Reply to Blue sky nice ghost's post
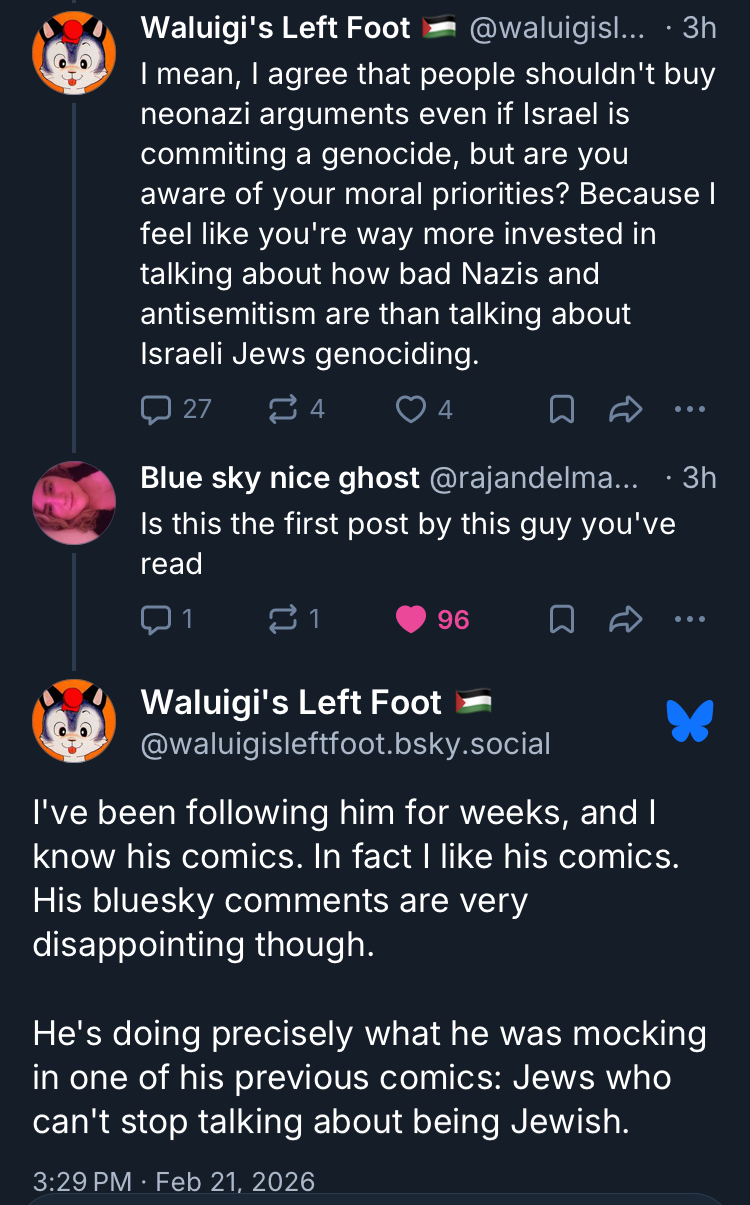 157,620
